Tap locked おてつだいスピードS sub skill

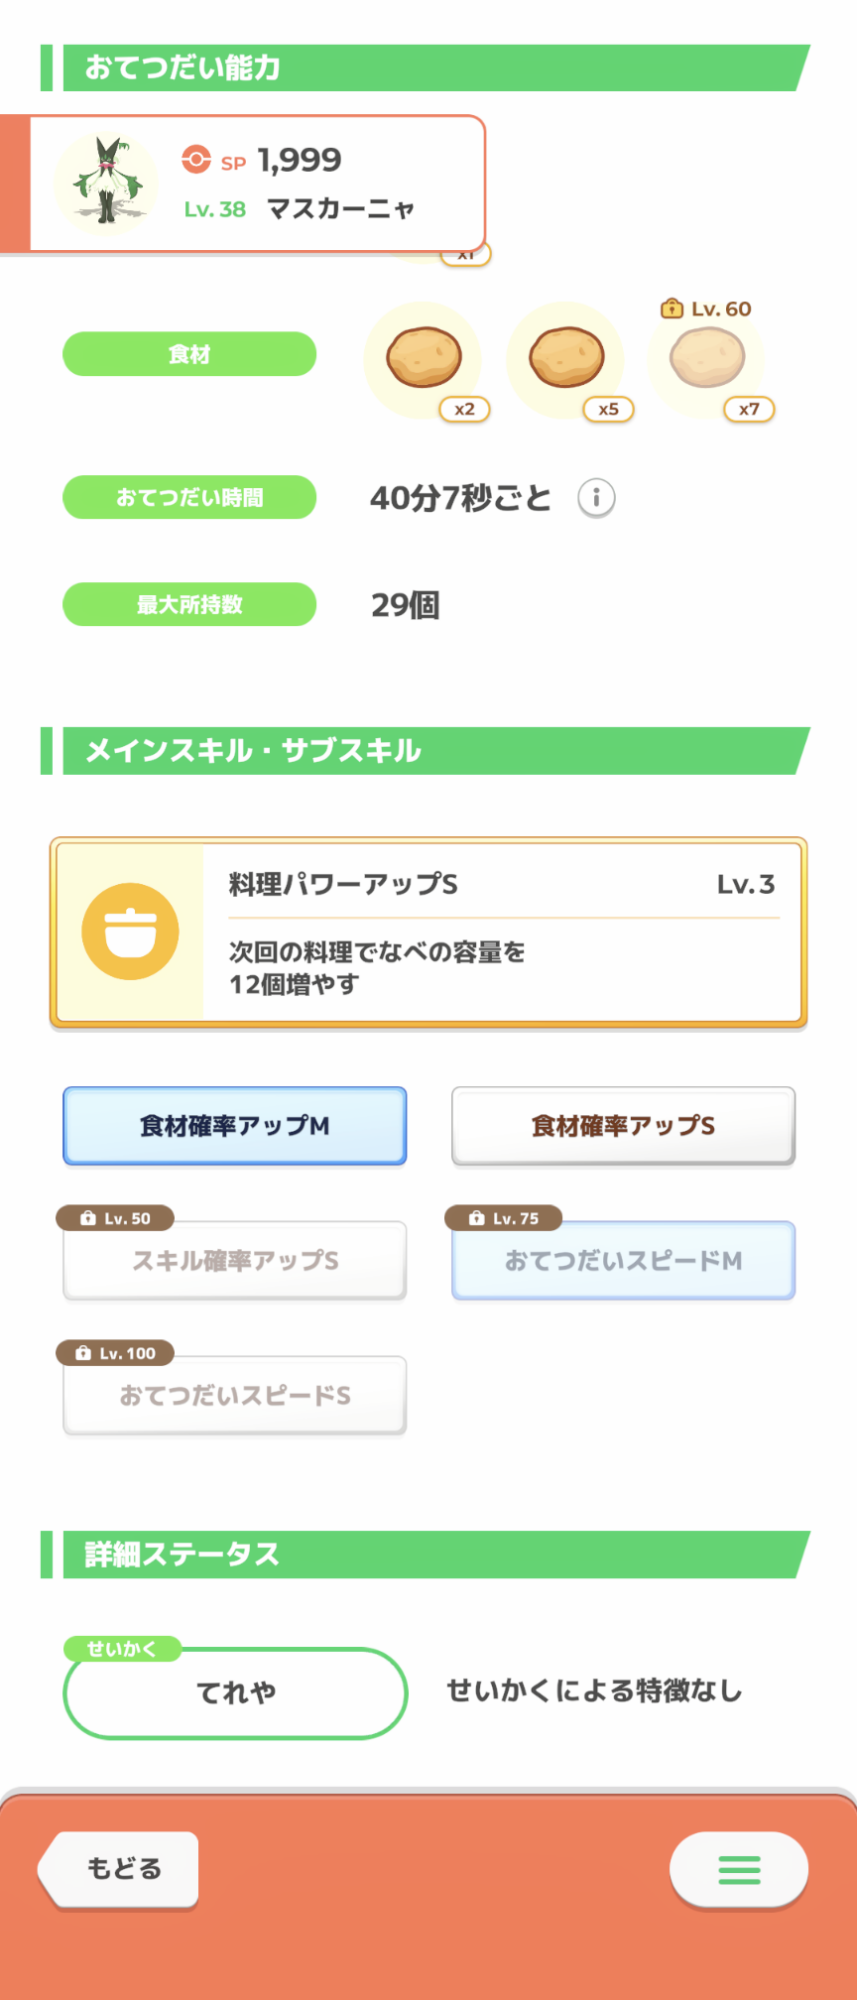coord(235,1396)
